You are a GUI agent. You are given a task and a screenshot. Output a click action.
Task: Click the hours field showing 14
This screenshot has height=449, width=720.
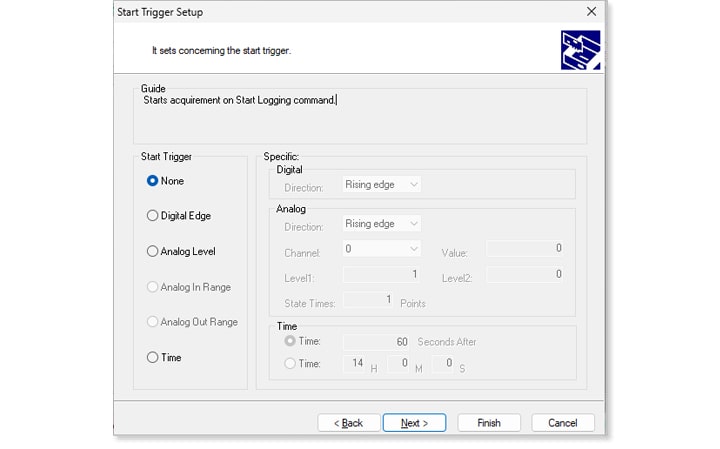354,363
